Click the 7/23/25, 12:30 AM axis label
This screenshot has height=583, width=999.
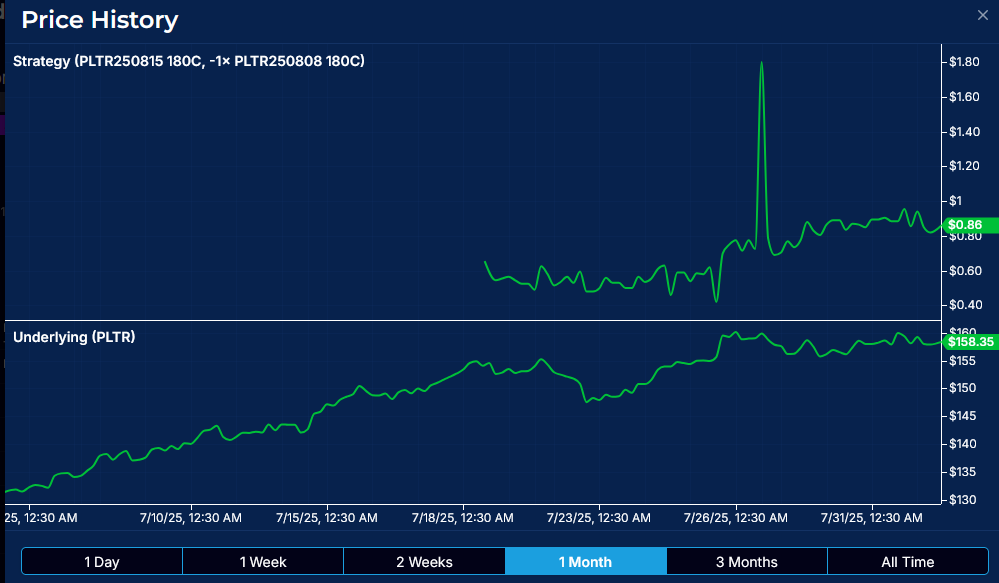599,518
